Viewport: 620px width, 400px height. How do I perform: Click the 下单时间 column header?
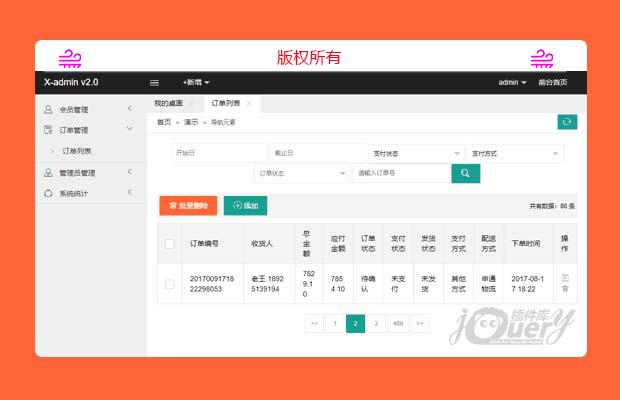click(x=526, y=243)
